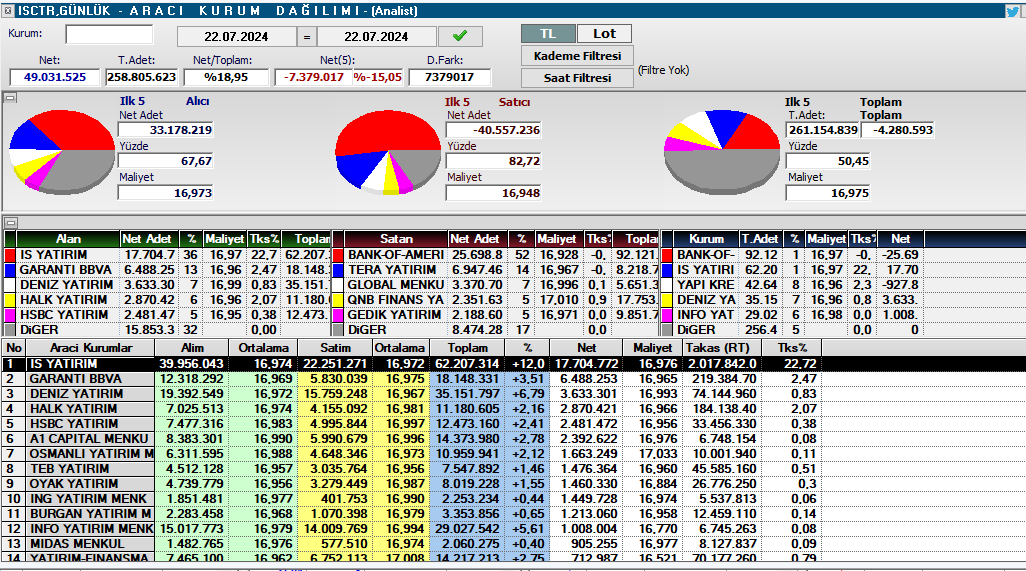Click the Ilk 5 Alıcı pie chart
Screen dimensions: 1026x571
pyautogui.click(x=62, y=152)
